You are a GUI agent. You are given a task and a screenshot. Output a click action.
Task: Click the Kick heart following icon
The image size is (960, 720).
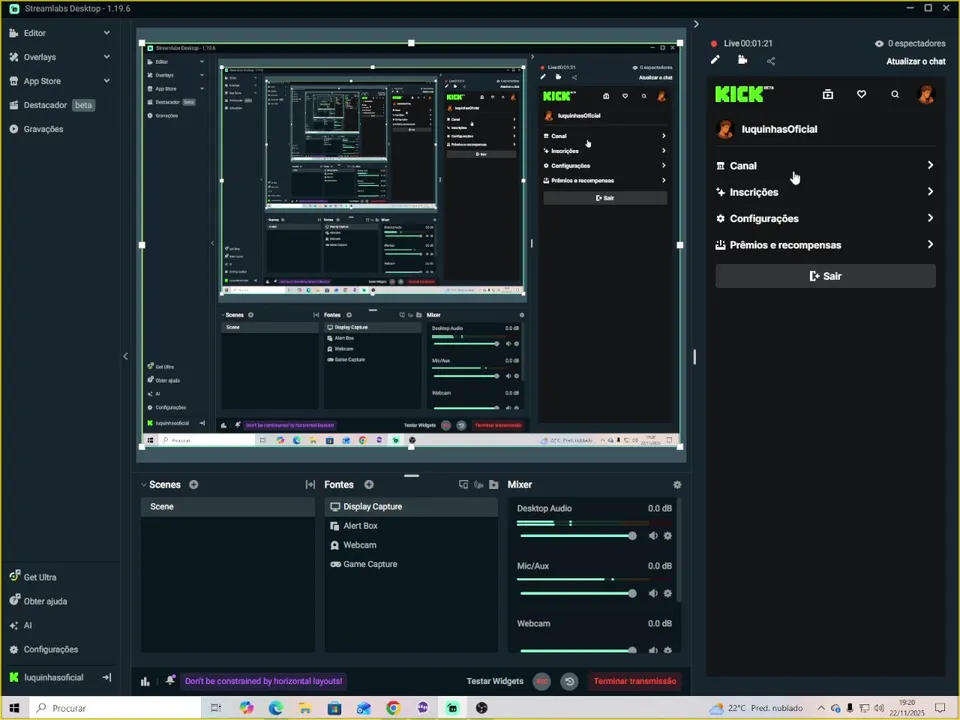click(x=861, y=94)
